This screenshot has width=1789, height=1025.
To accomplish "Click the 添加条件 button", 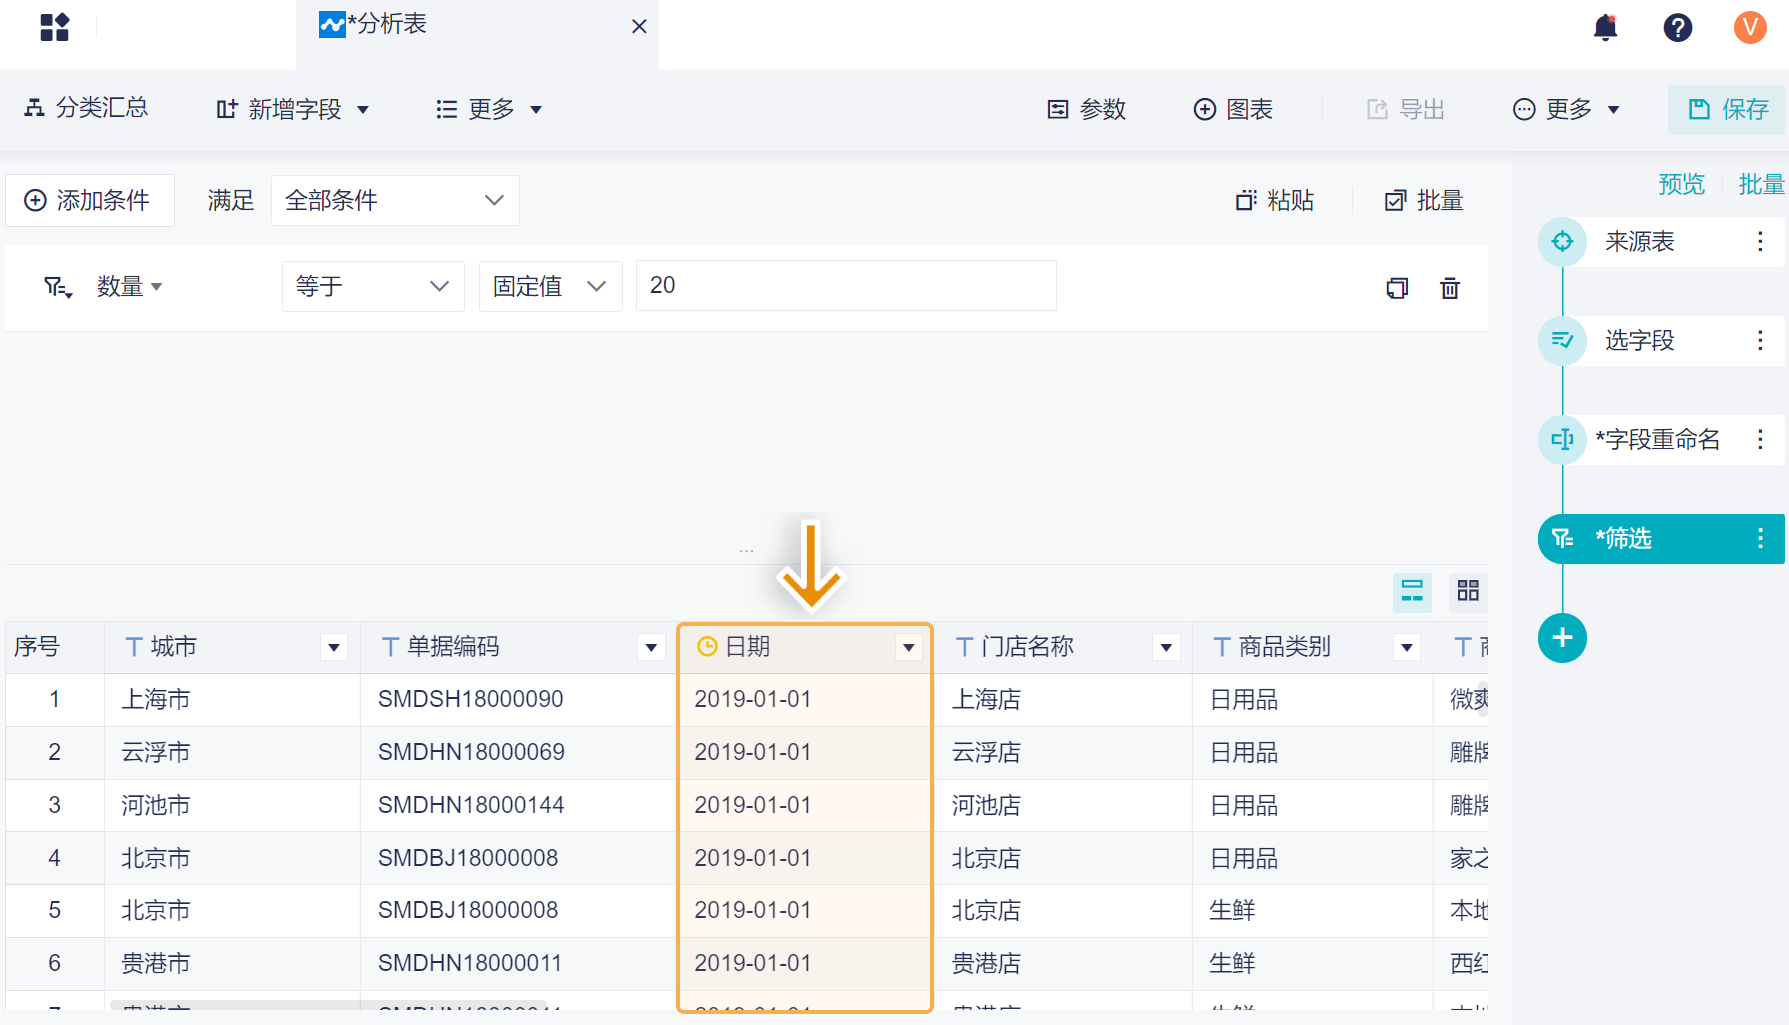I will point(90,200).
